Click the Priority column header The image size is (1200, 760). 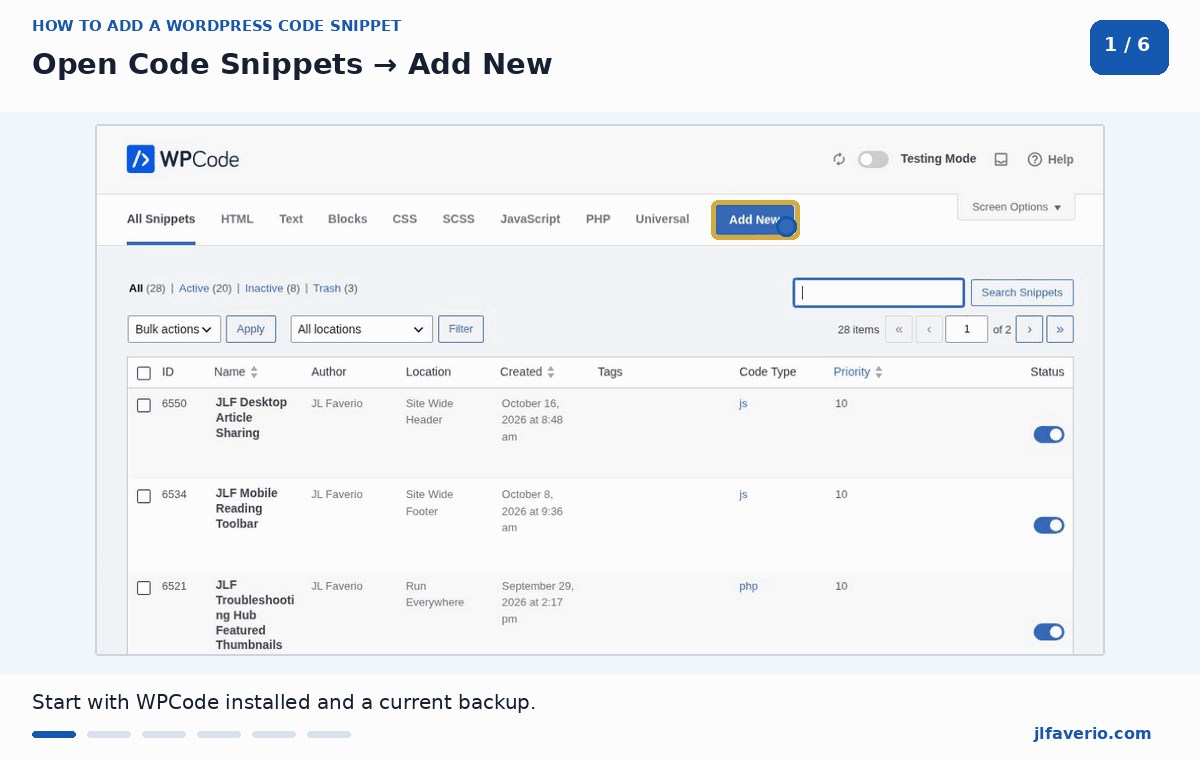pyautogui.click(x=852, y=372)
